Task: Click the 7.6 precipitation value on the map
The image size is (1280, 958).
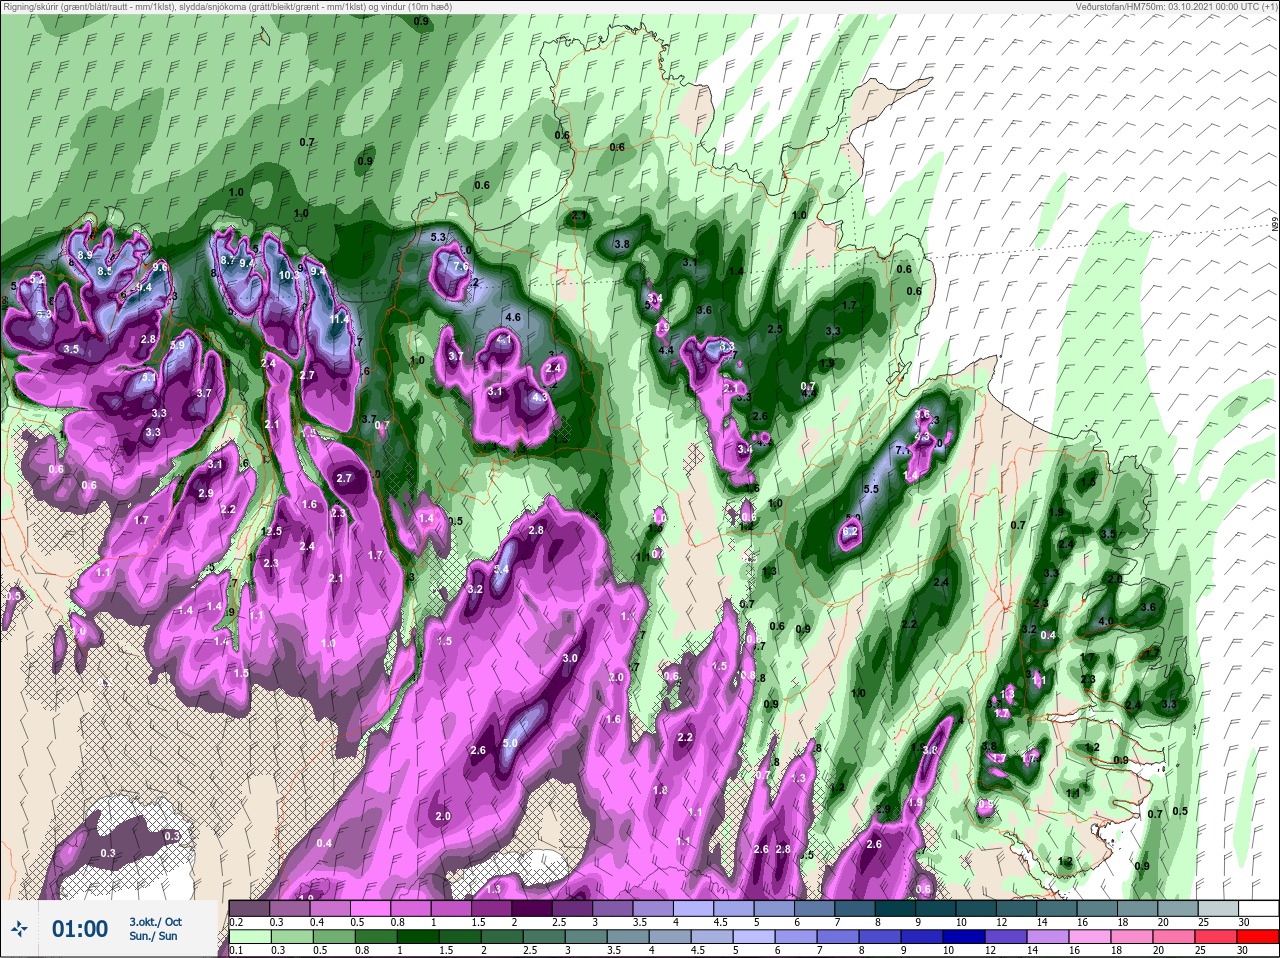Action: coord(461,267)
